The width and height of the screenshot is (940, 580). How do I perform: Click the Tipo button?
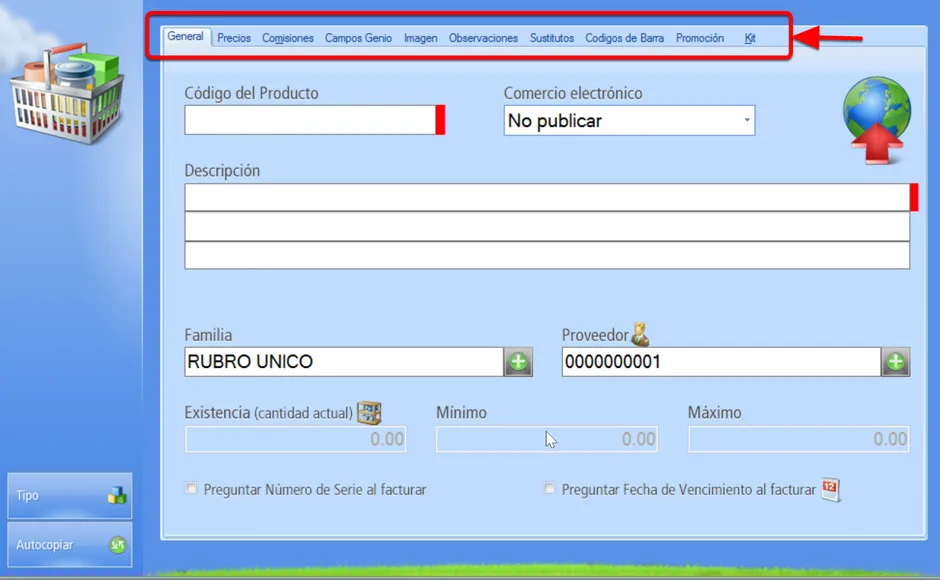[70, 495]
